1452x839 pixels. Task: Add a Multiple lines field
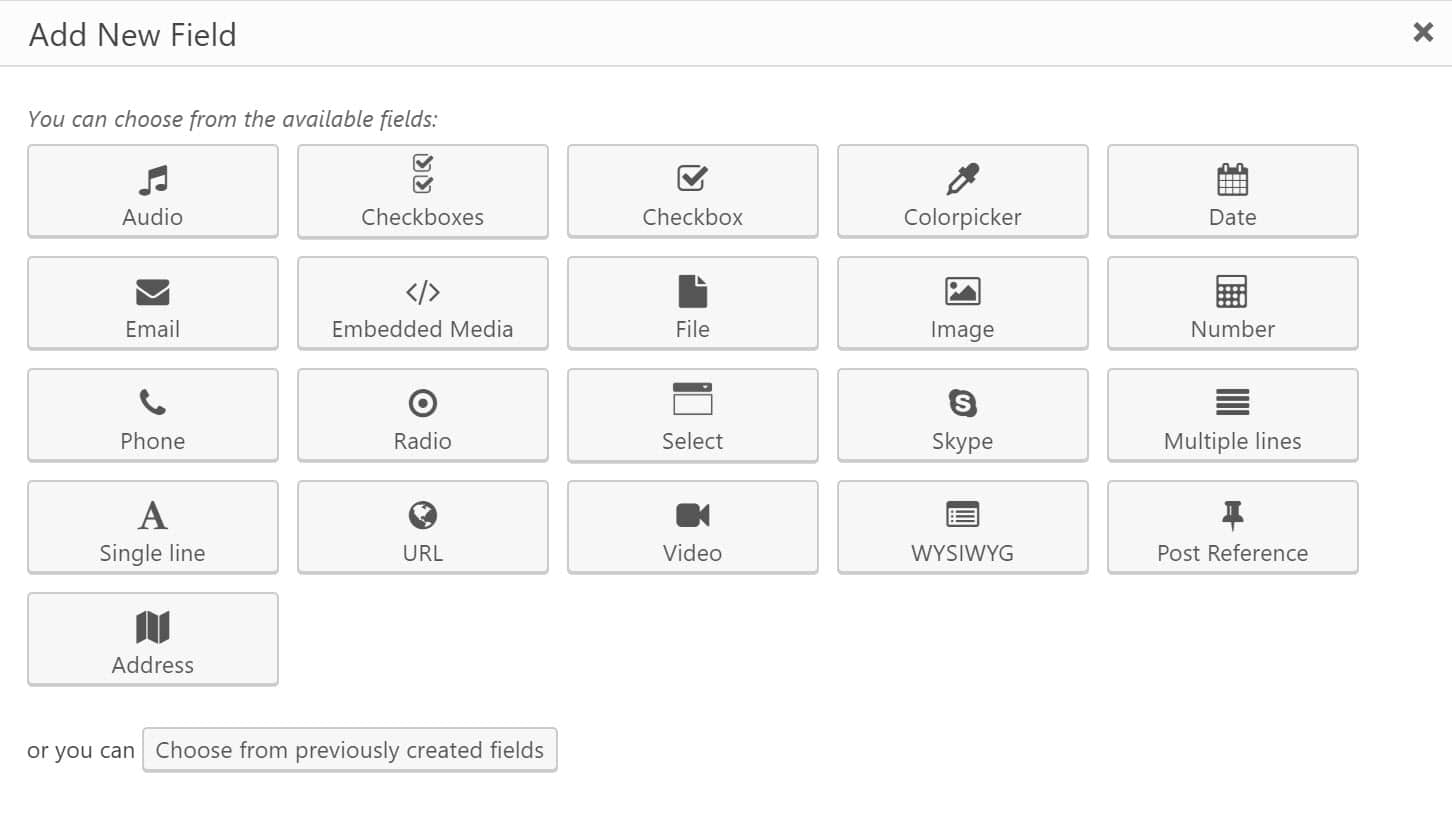1232,415
